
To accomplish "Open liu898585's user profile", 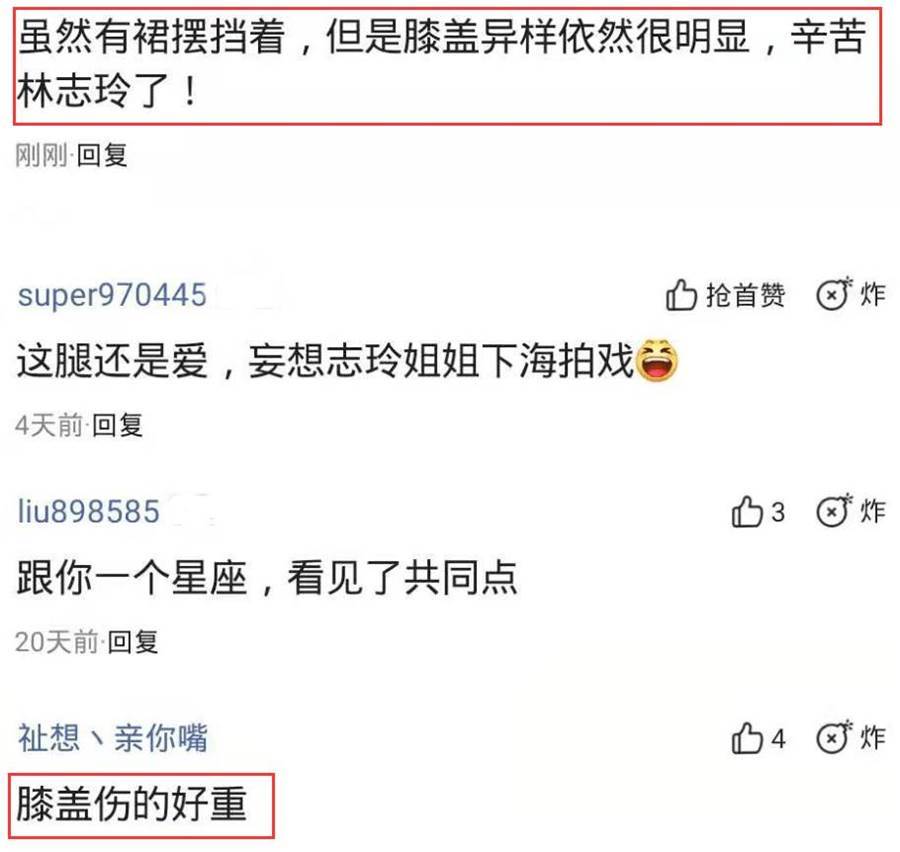I will tap(88, 511).
